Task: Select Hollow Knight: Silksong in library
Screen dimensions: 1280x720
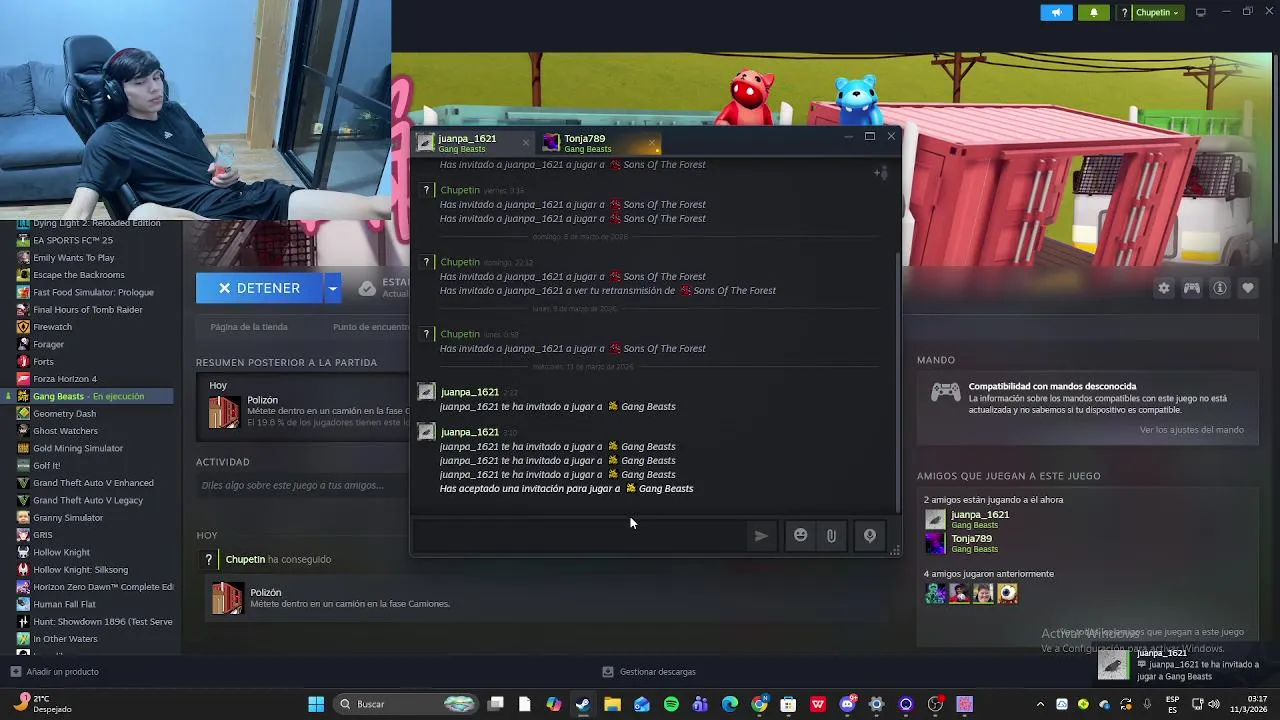Action: 80,570
